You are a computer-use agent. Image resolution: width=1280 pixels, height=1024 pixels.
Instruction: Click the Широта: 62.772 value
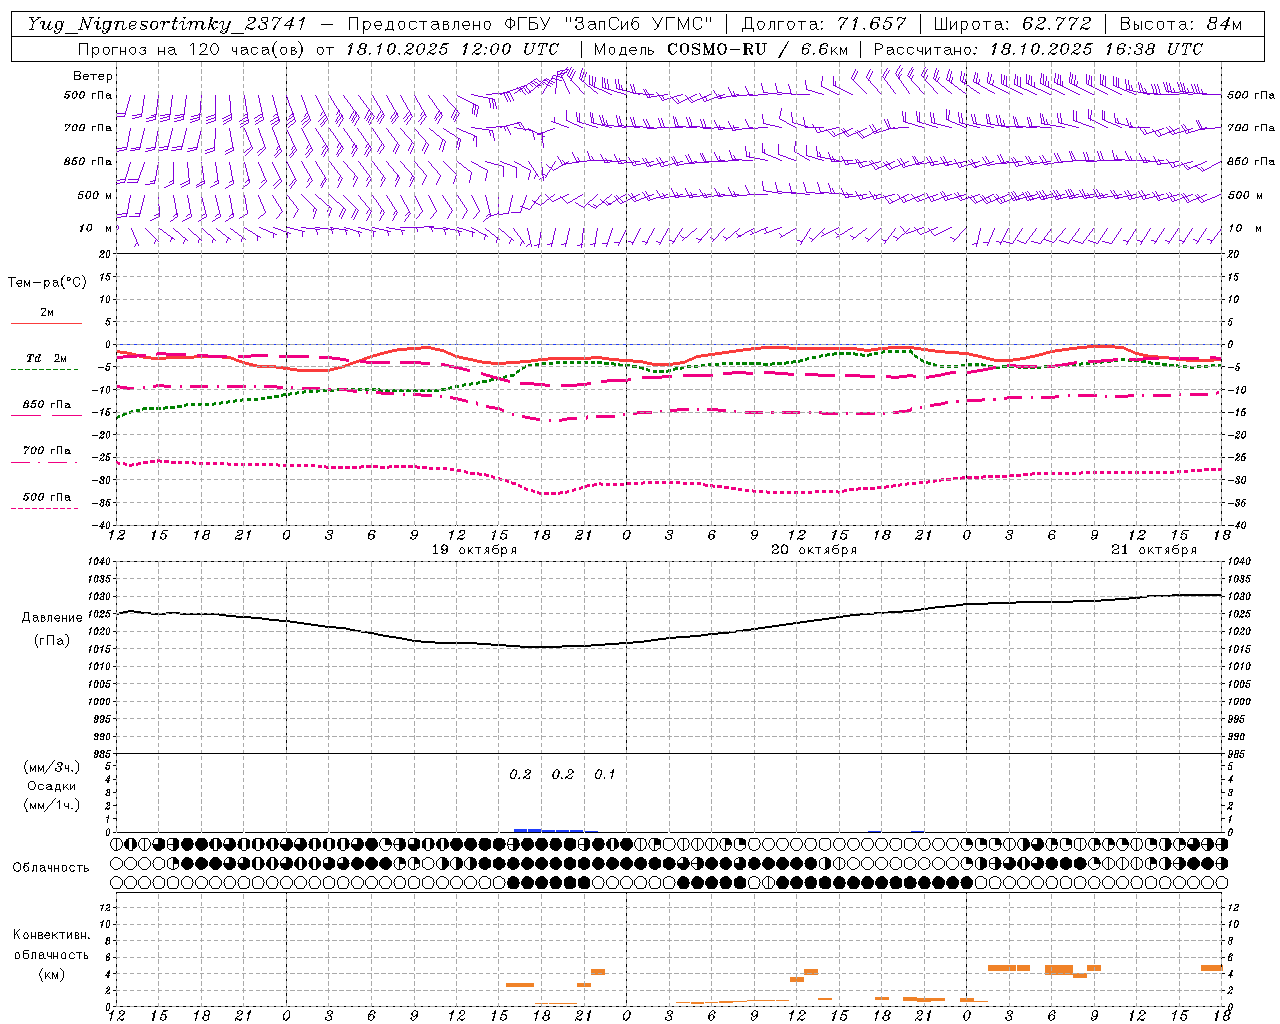pos(1012,24)
